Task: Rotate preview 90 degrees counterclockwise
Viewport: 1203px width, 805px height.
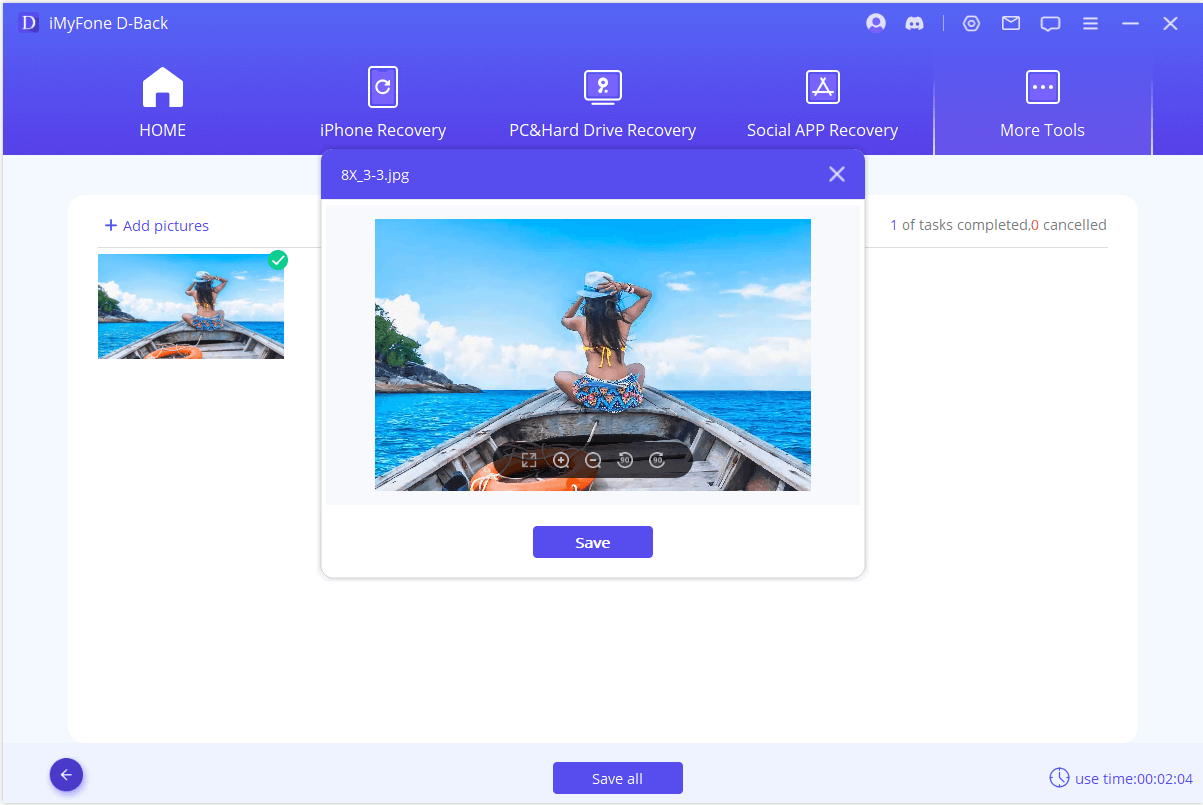Action: [625, 460]
